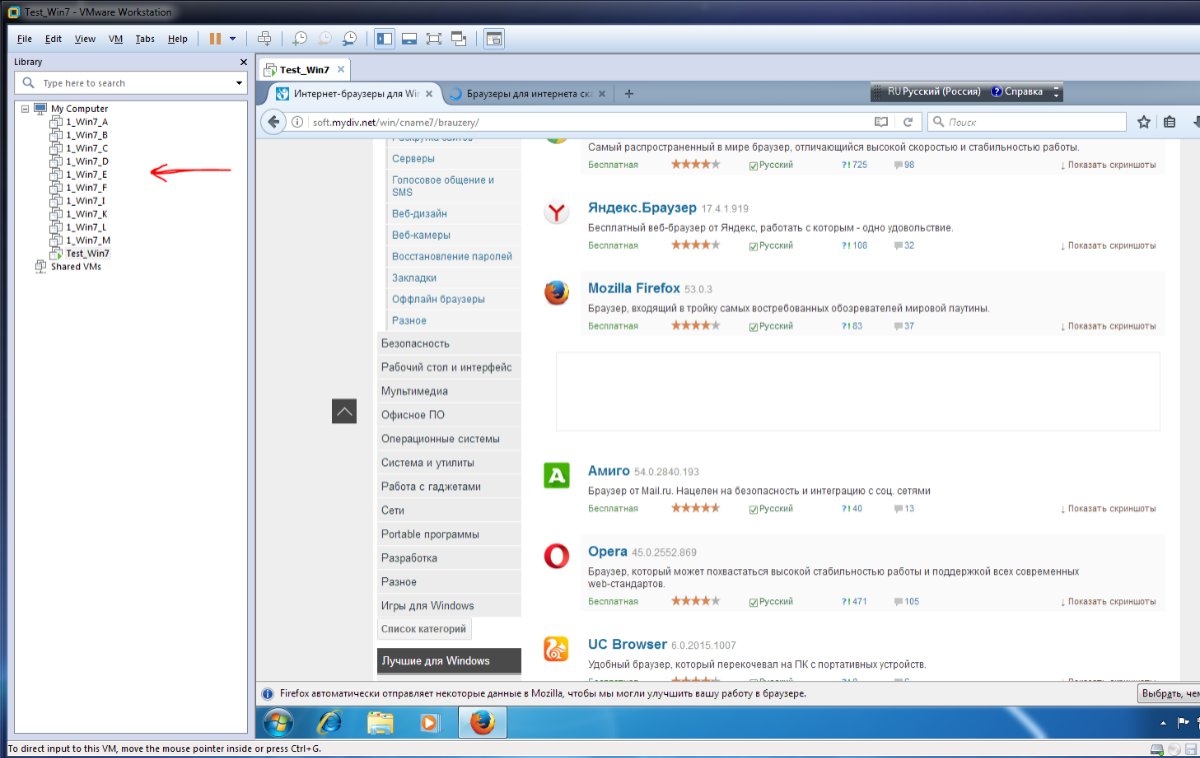Select 1_Win7_E in the Library tree
This screenshot has height=758, width=1200.
(x=86, y=174)
